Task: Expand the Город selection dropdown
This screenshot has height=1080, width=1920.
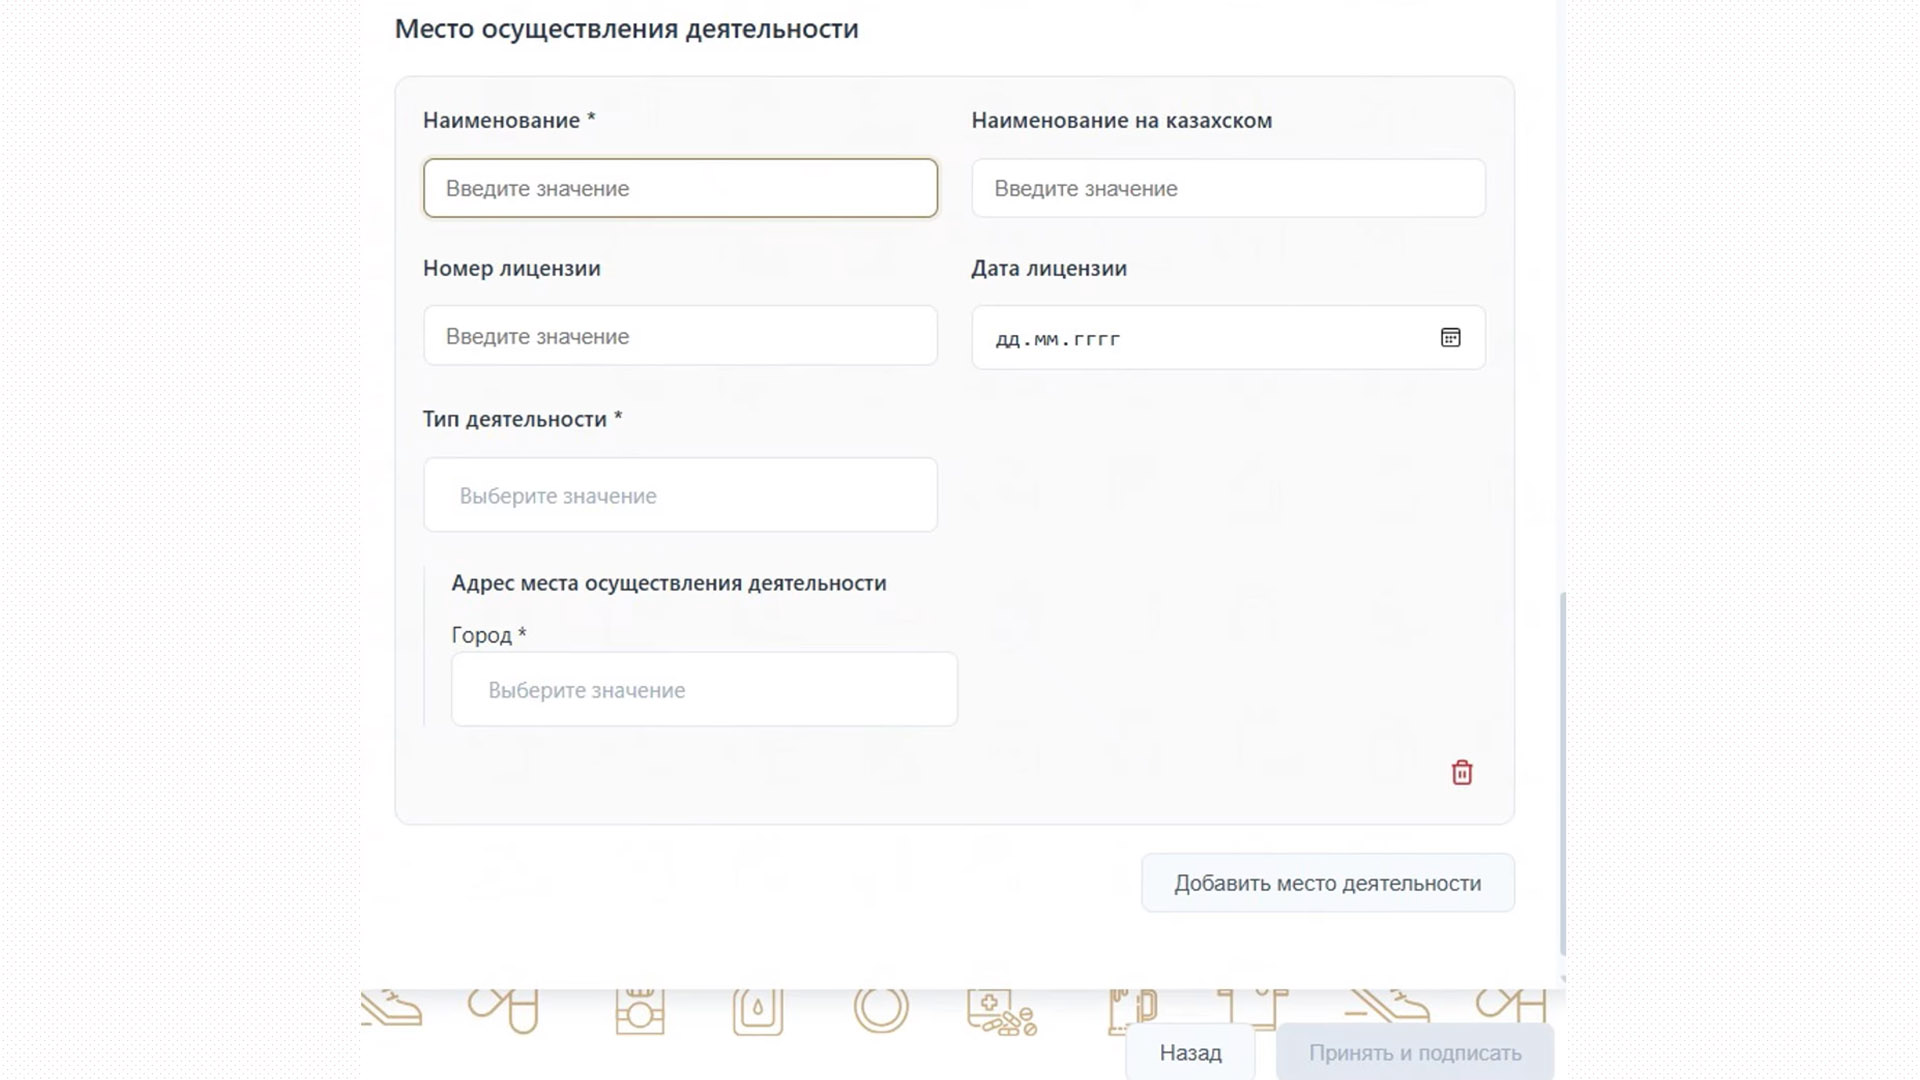Action: pyautogui.click(x=704, y=690)
